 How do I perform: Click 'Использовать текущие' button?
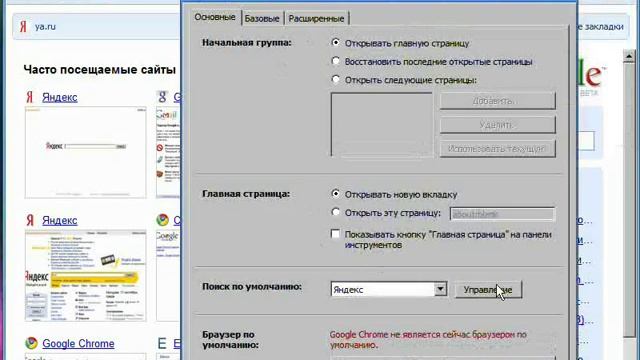498,149
